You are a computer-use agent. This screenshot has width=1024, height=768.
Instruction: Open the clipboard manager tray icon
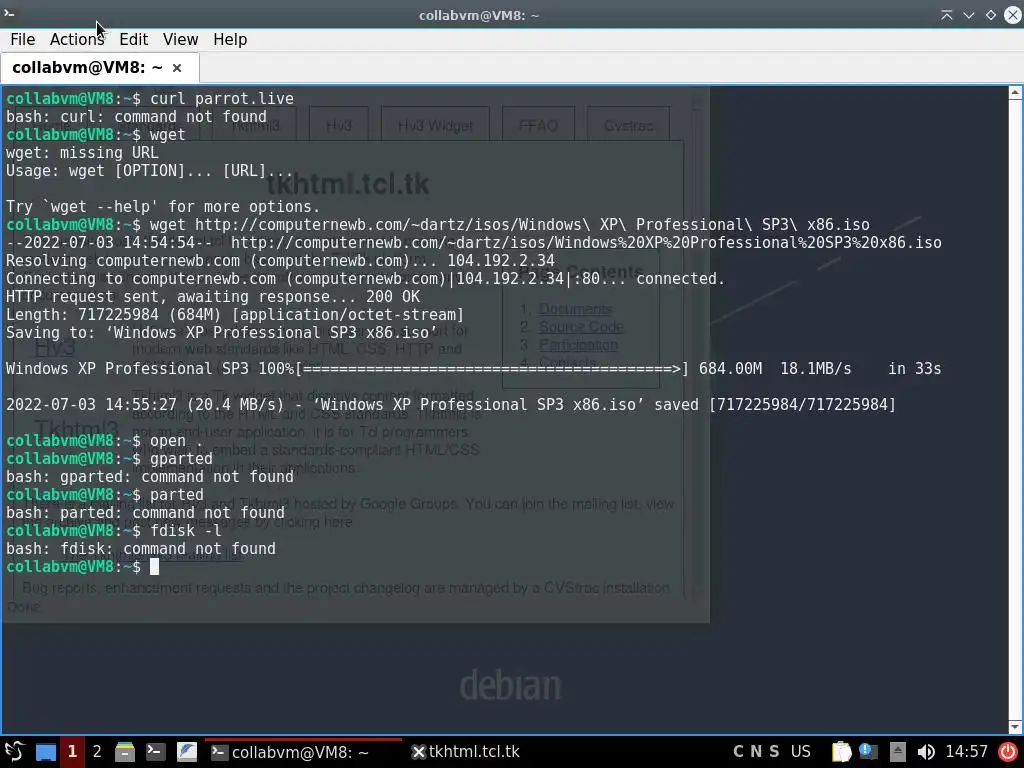coord(842,752)
